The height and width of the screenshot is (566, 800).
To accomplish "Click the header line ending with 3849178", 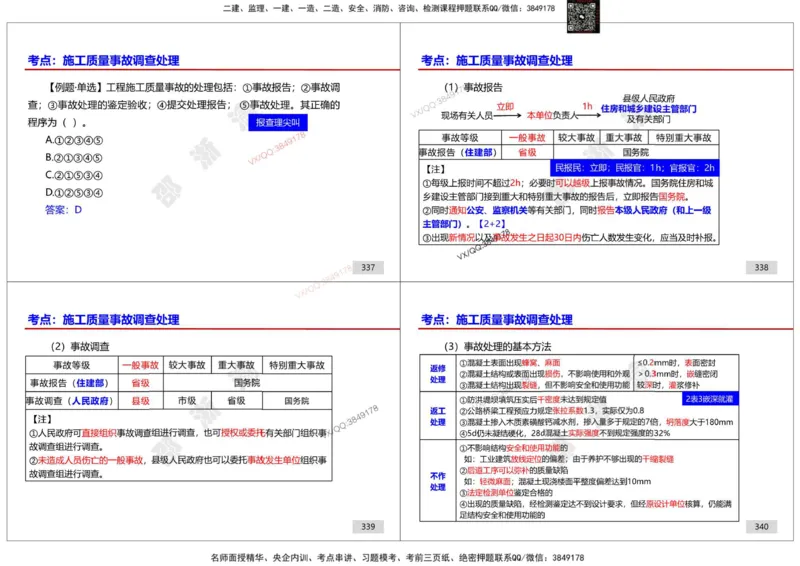I will click(389, 8).
